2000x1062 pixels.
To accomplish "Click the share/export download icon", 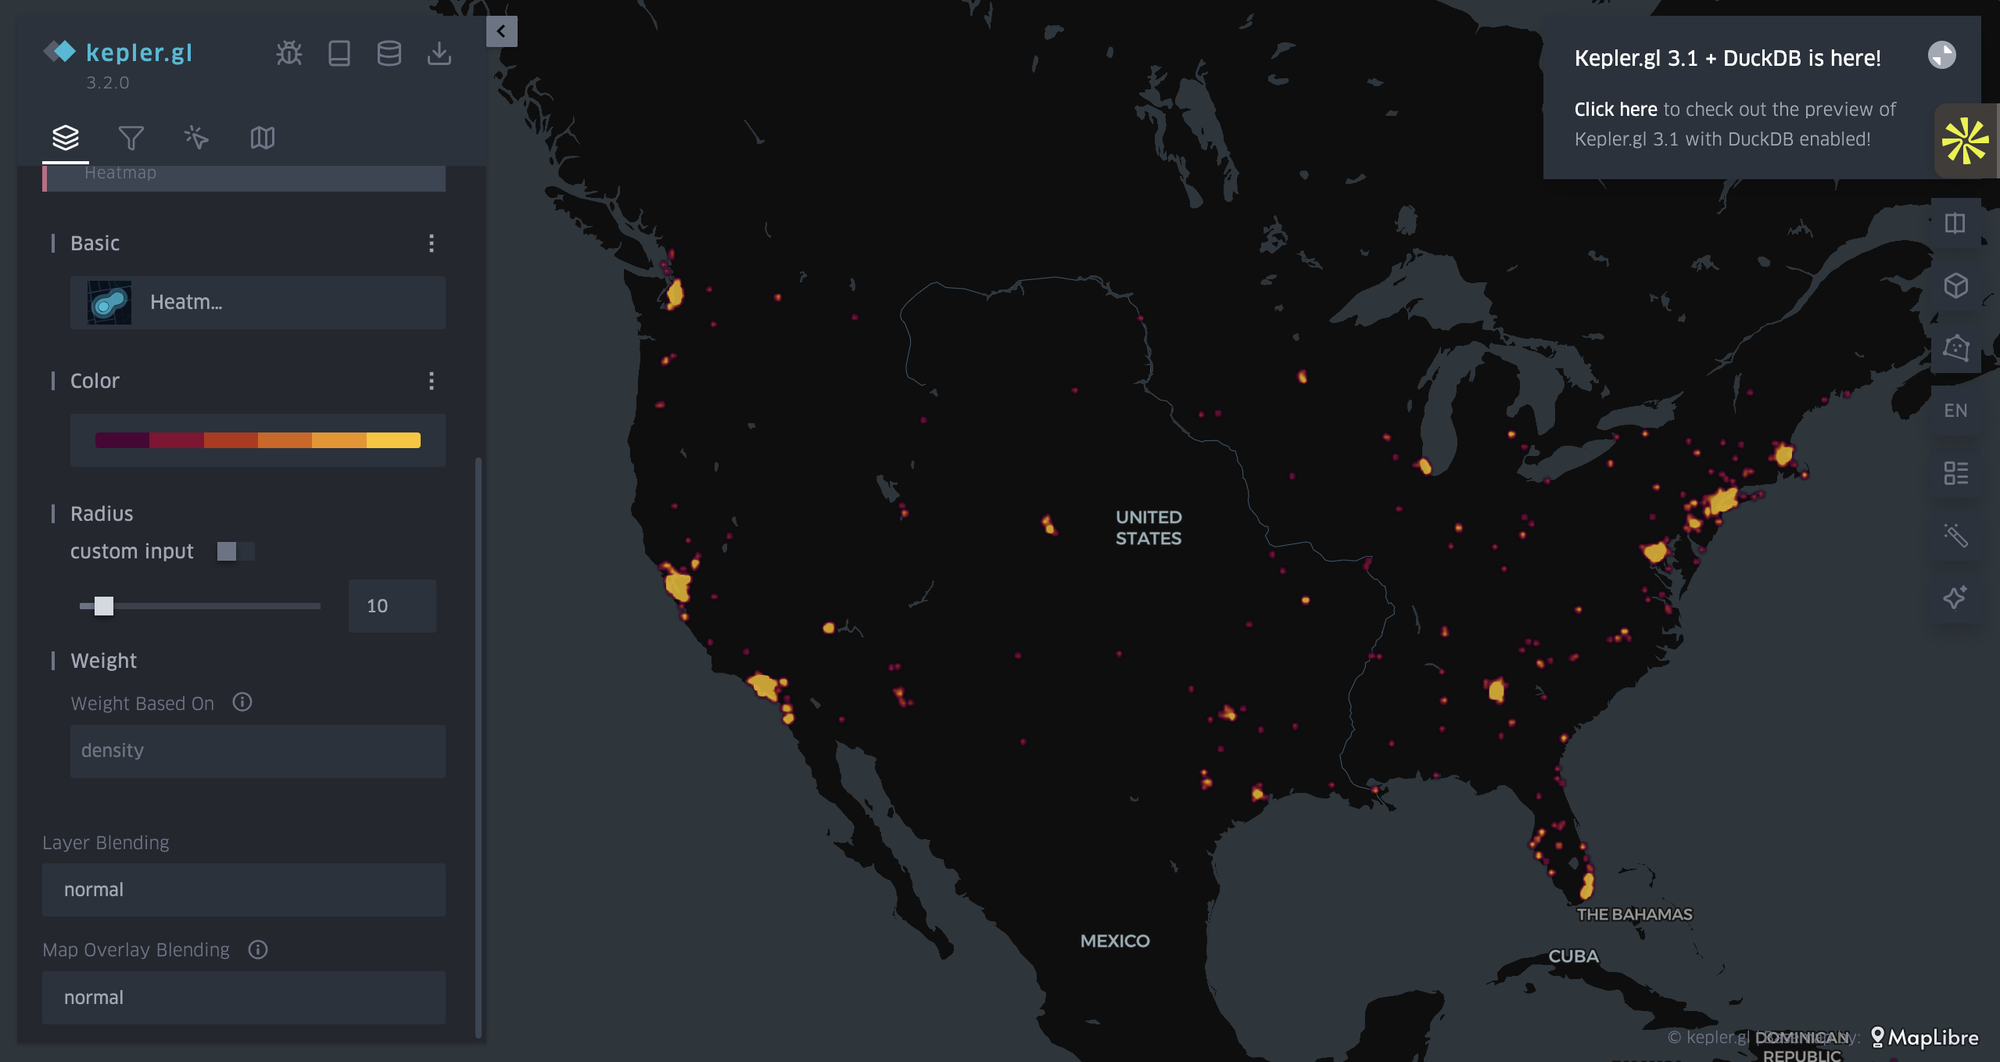I will pyautogui.click(x=439, y=53).
